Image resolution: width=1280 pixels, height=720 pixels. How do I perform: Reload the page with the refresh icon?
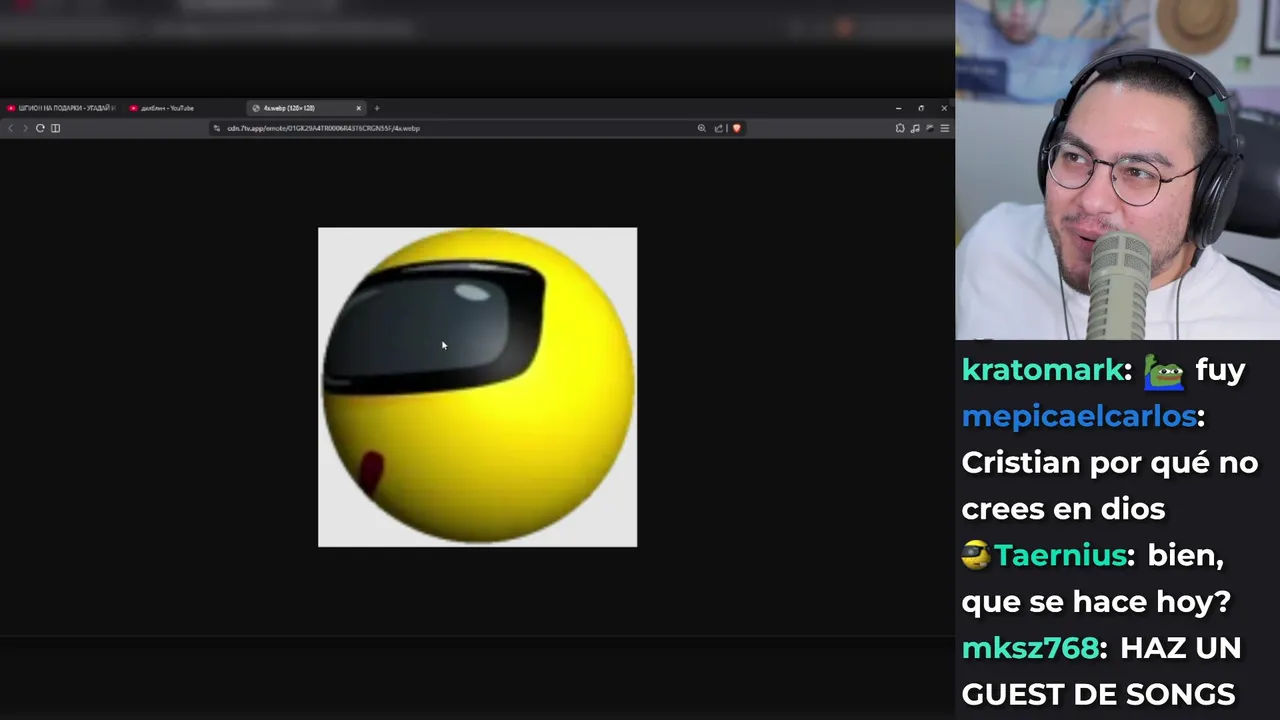(40, 128)
